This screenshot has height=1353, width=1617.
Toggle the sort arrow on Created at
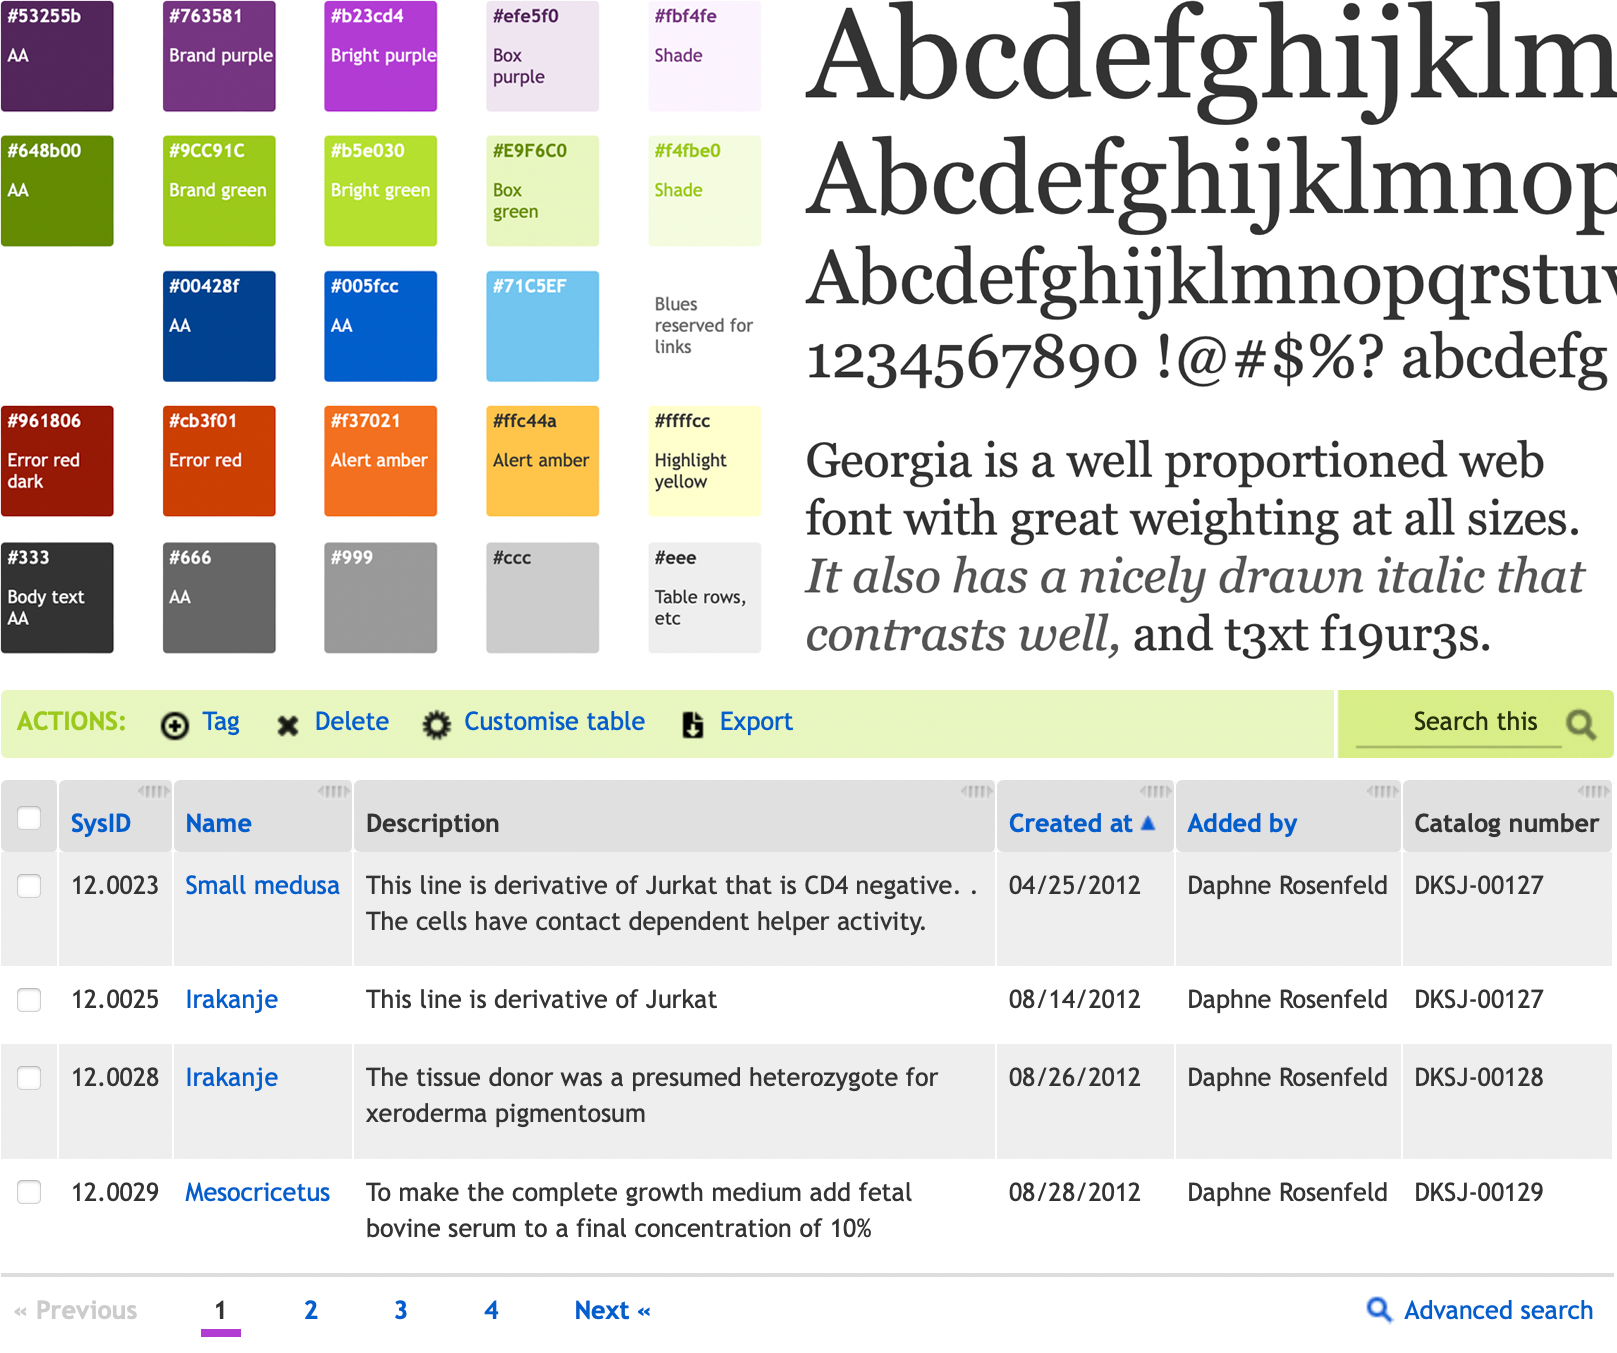point(1148,822)
